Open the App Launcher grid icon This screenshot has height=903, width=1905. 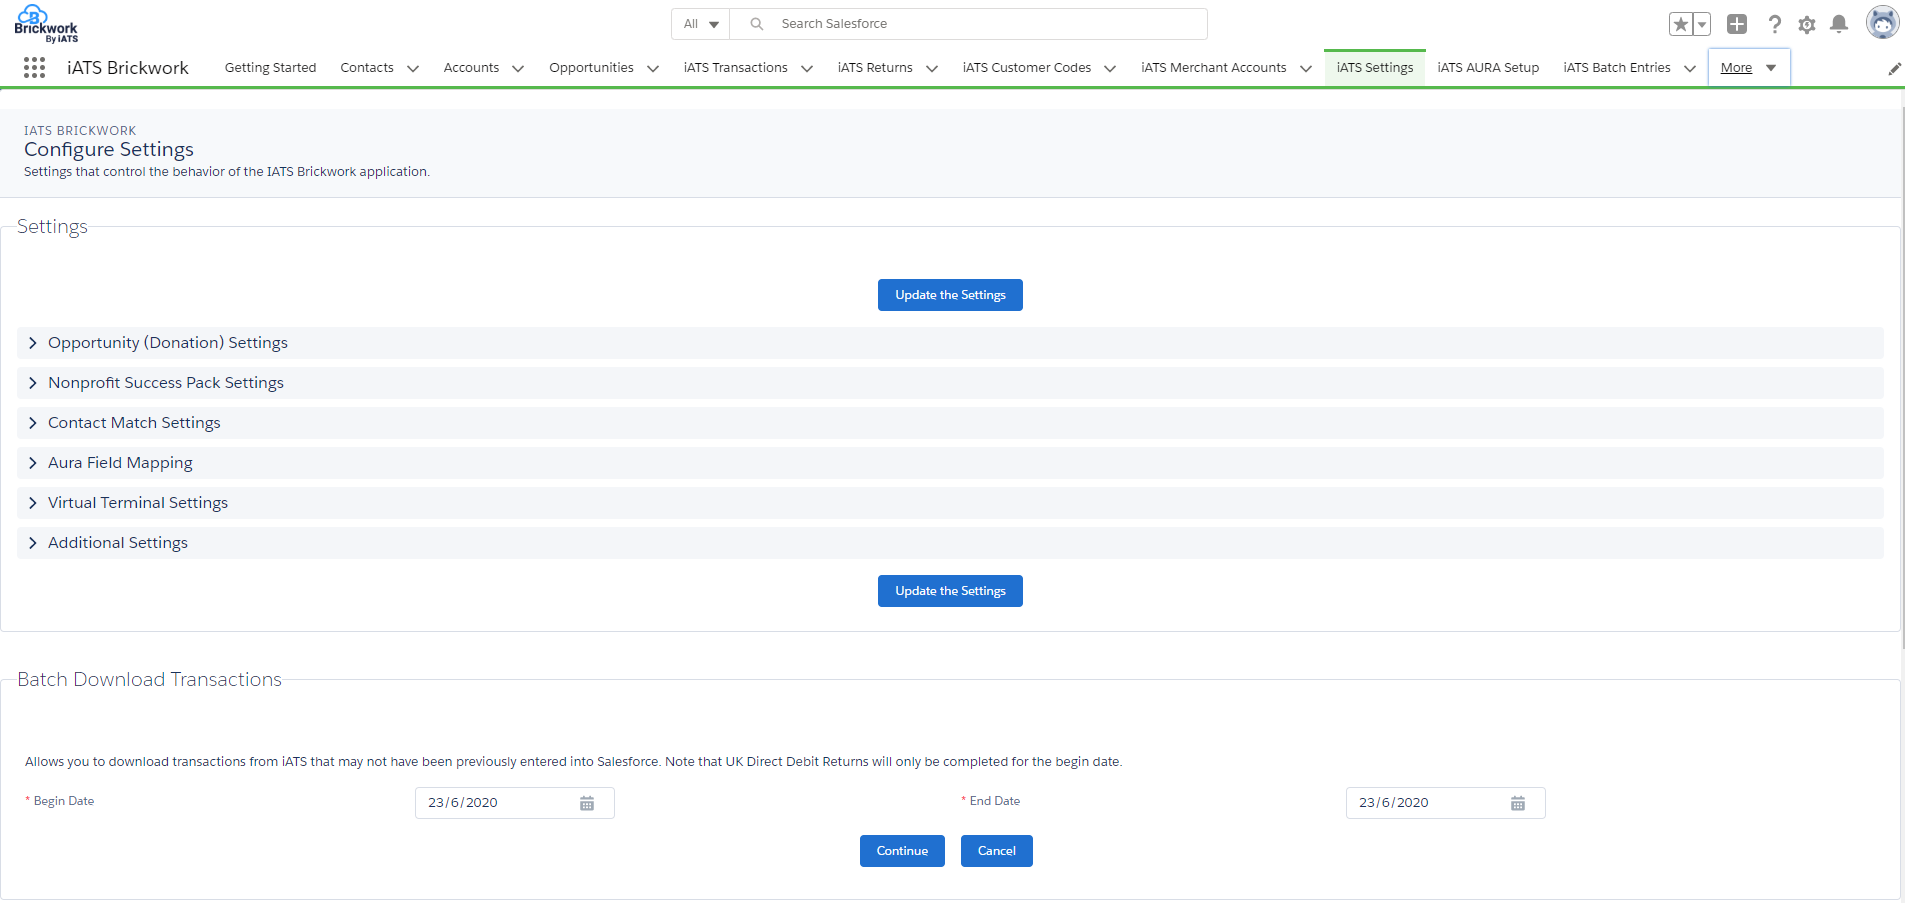[34, 68]
